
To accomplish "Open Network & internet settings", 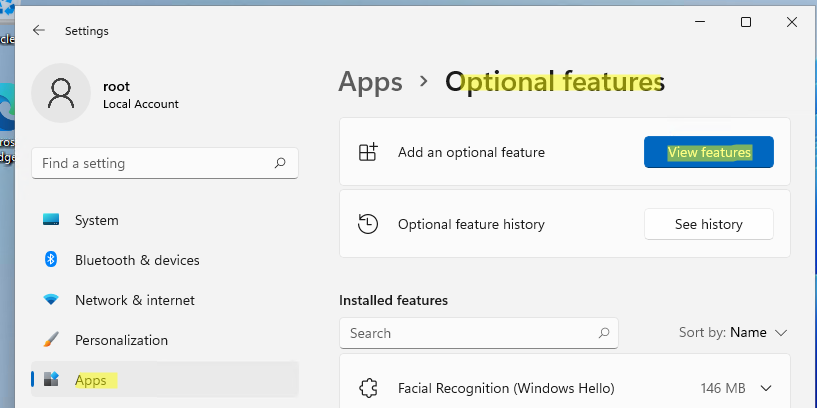I will point(134,300).
